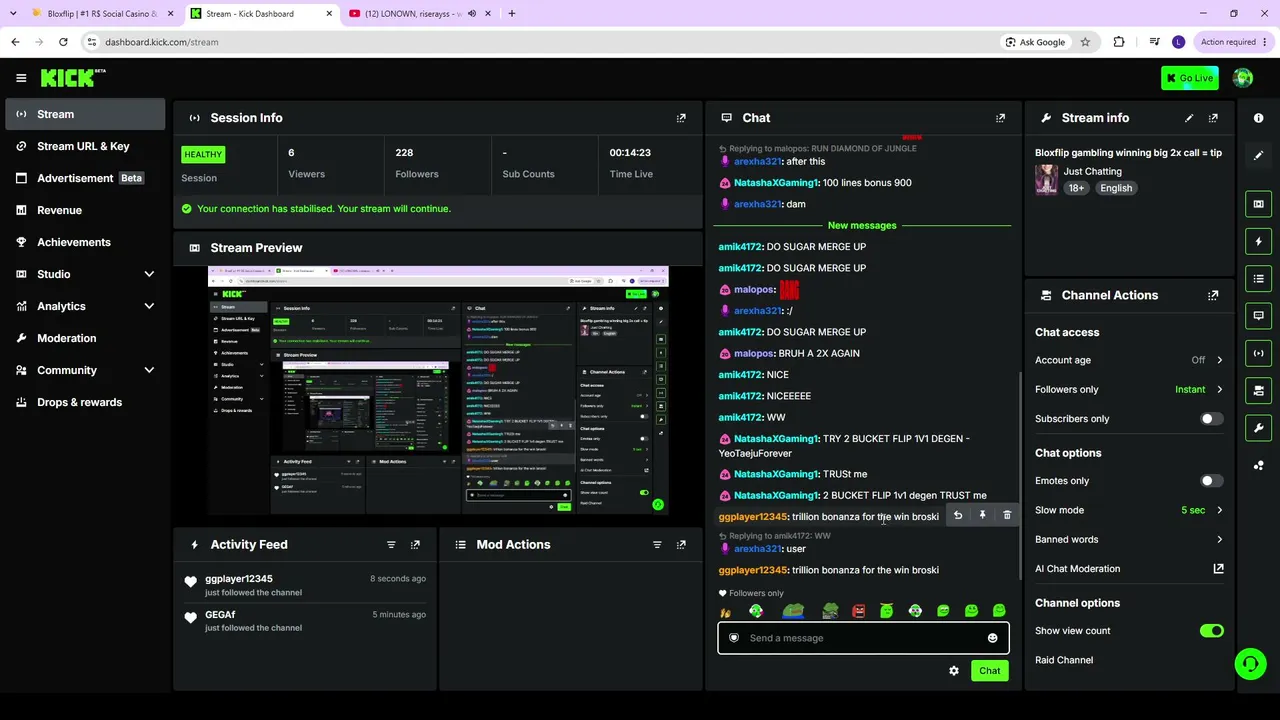The image size is (1280, 720).
Task: Open Followers only Instant setting
Action: point(1199,389)
